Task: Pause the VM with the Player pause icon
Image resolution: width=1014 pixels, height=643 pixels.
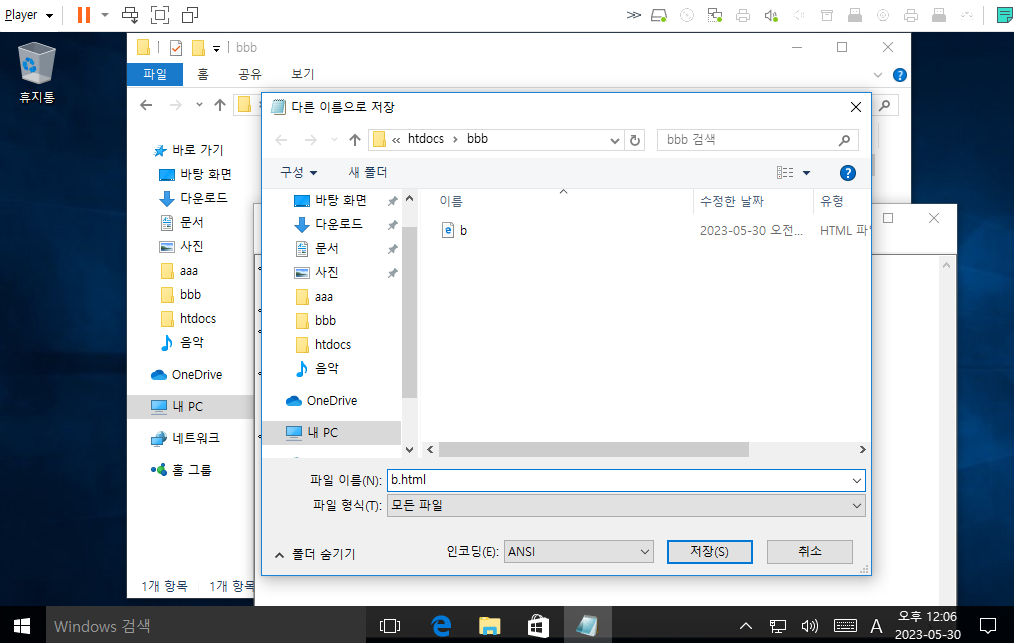Action: (83, 15)
